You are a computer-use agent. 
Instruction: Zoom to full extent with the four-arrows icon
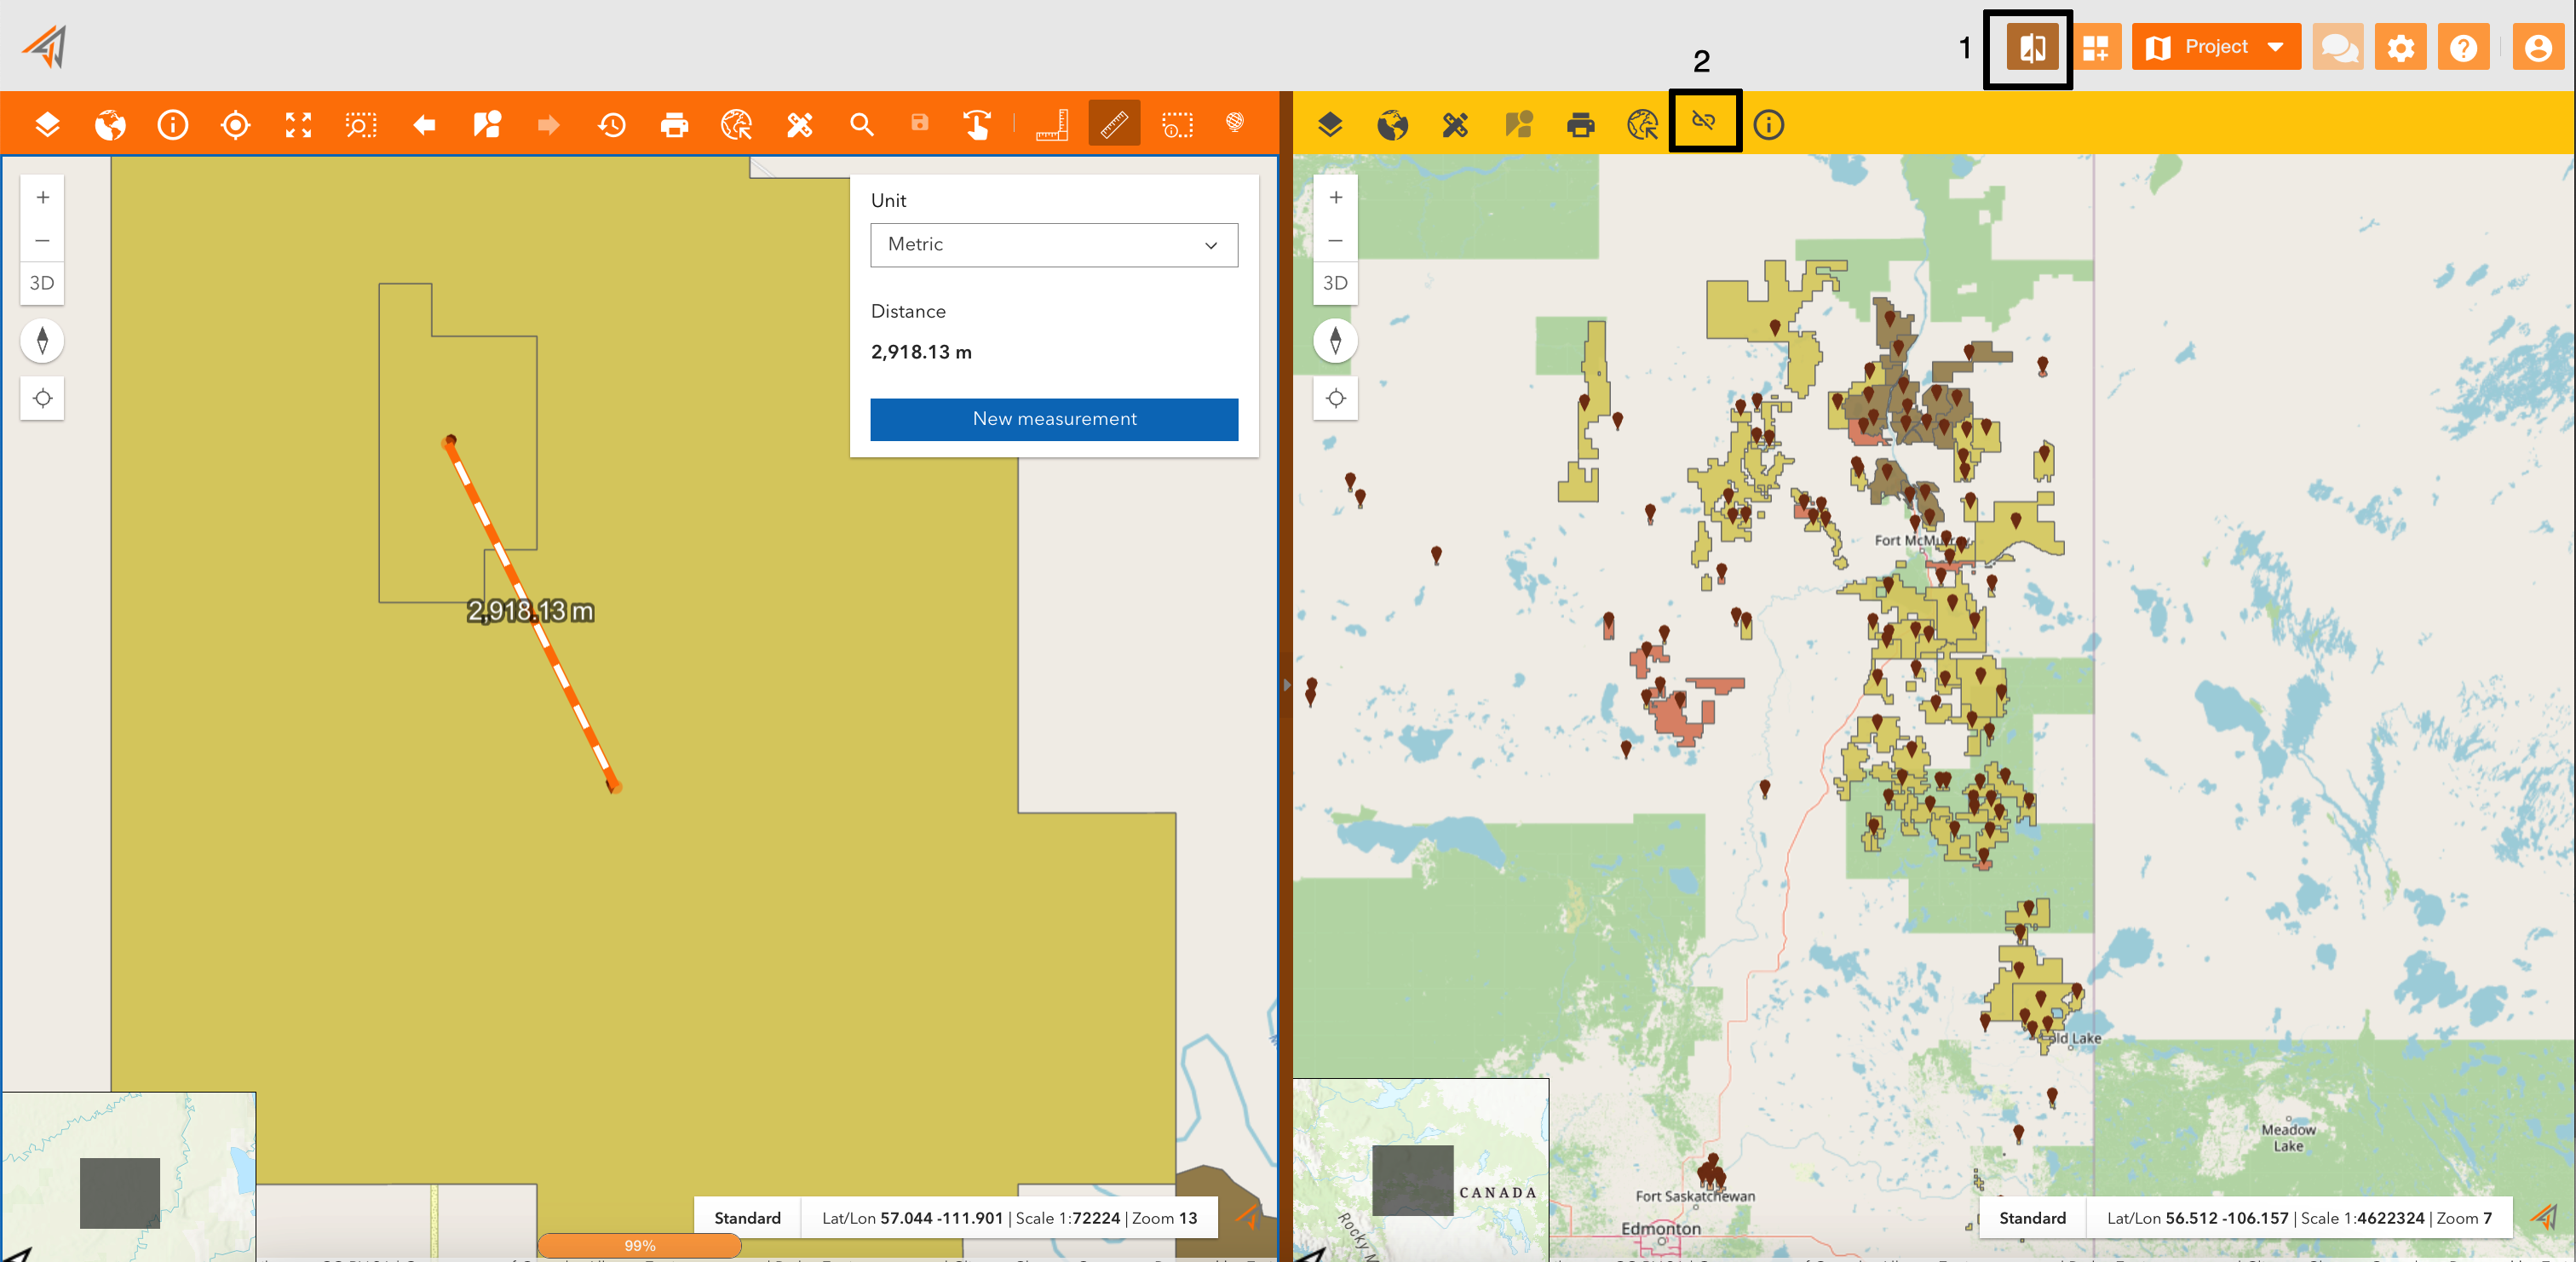(x=298, y=125)
